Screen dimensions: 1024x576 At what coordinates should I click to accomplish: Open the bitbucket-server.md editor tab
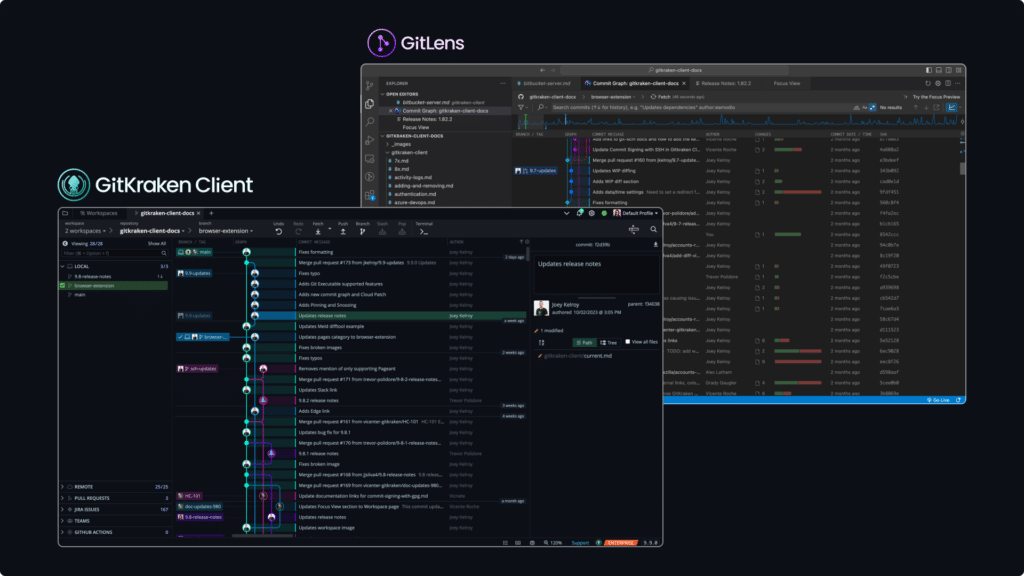(x=544, y=84)
